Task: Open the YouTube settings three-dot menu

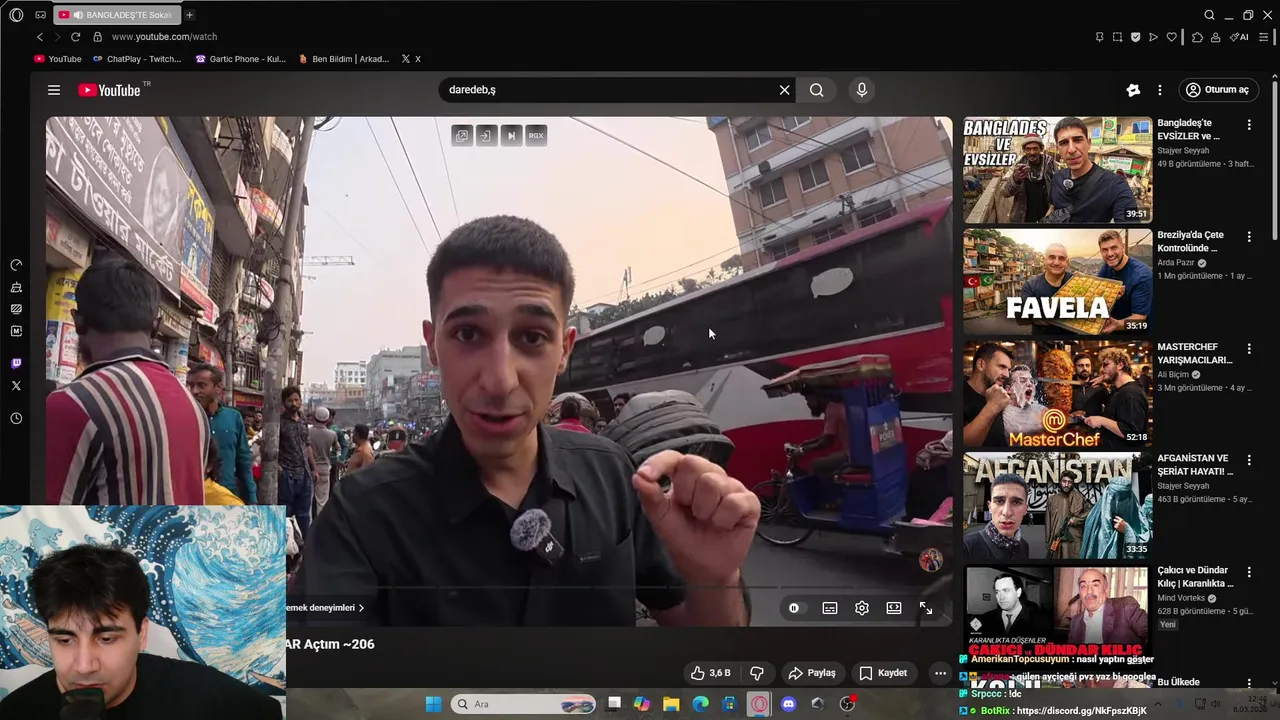Action: 1160,90
